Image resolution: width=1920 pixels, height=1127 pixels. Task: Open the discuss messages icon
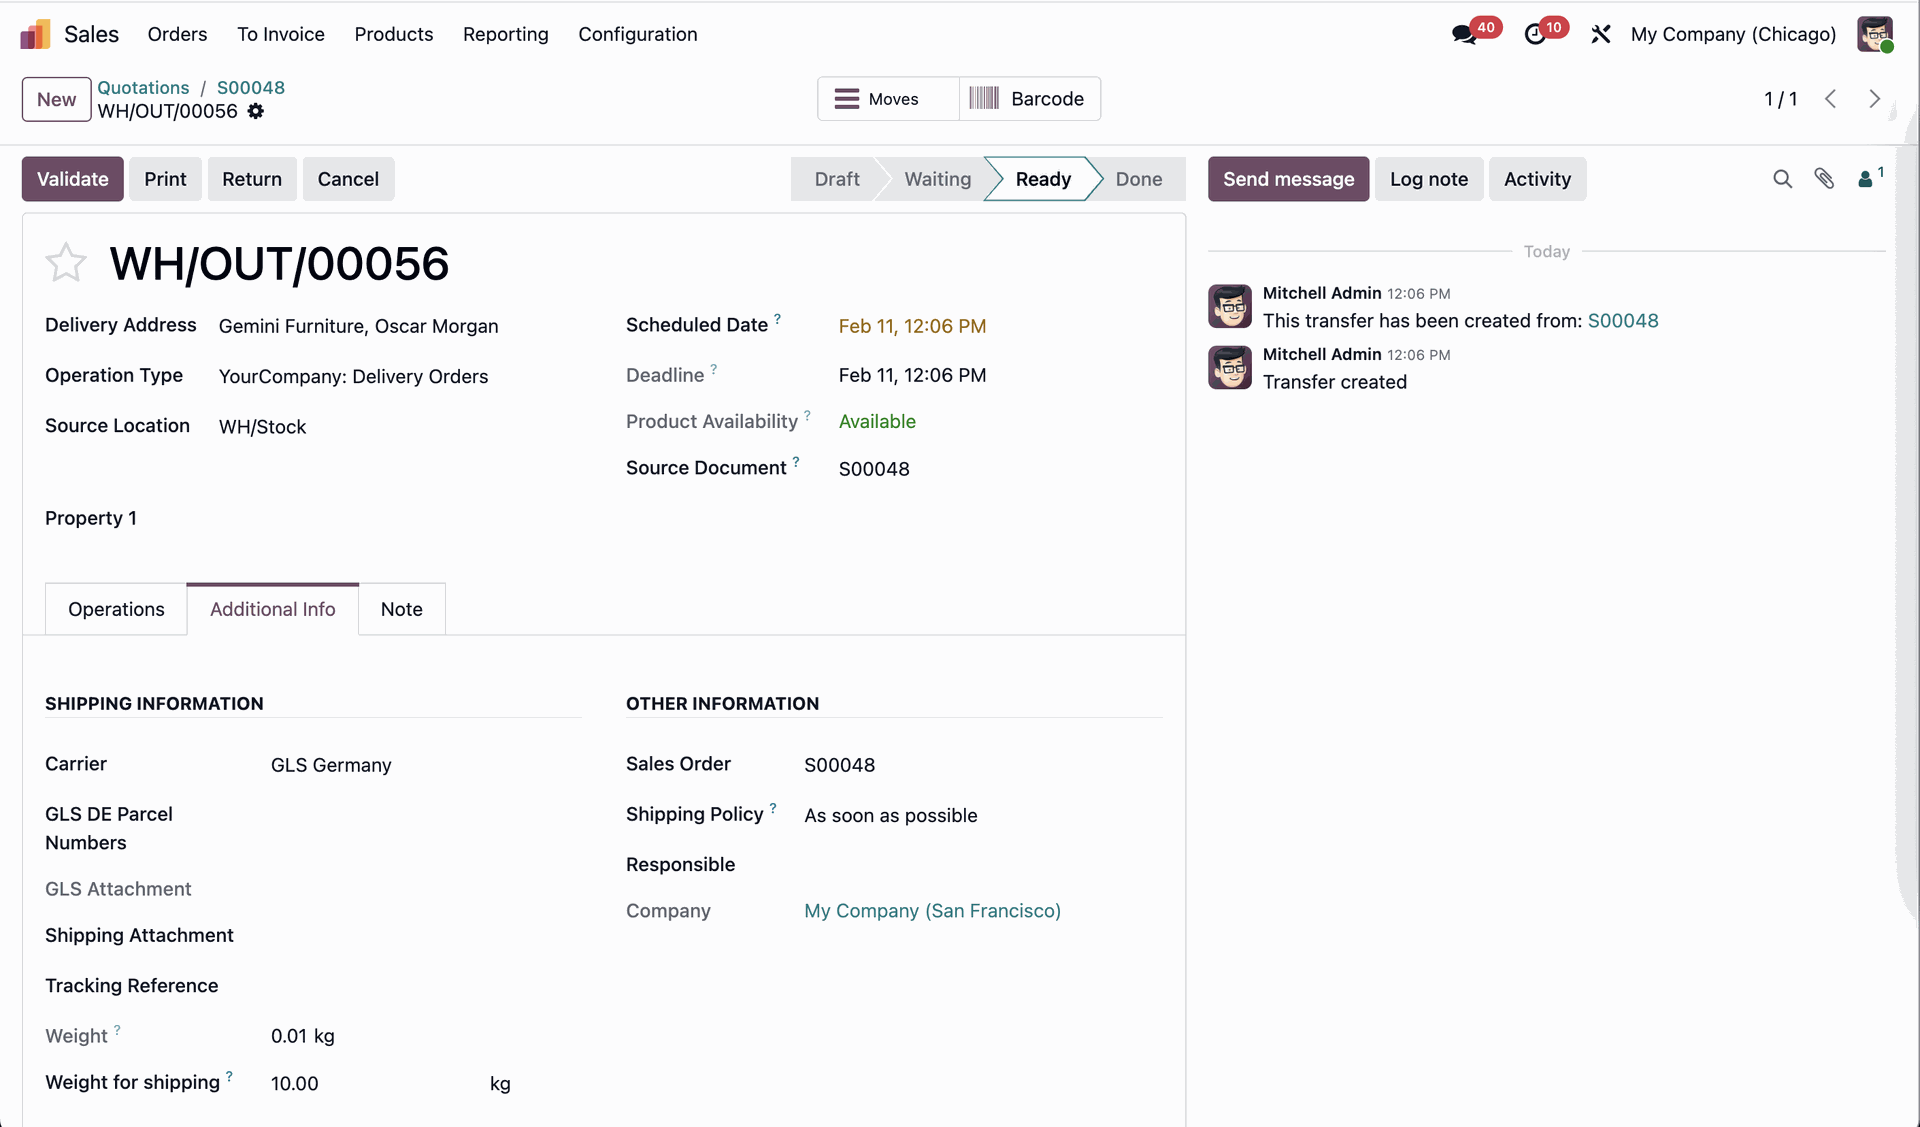tap(1464, 35)
